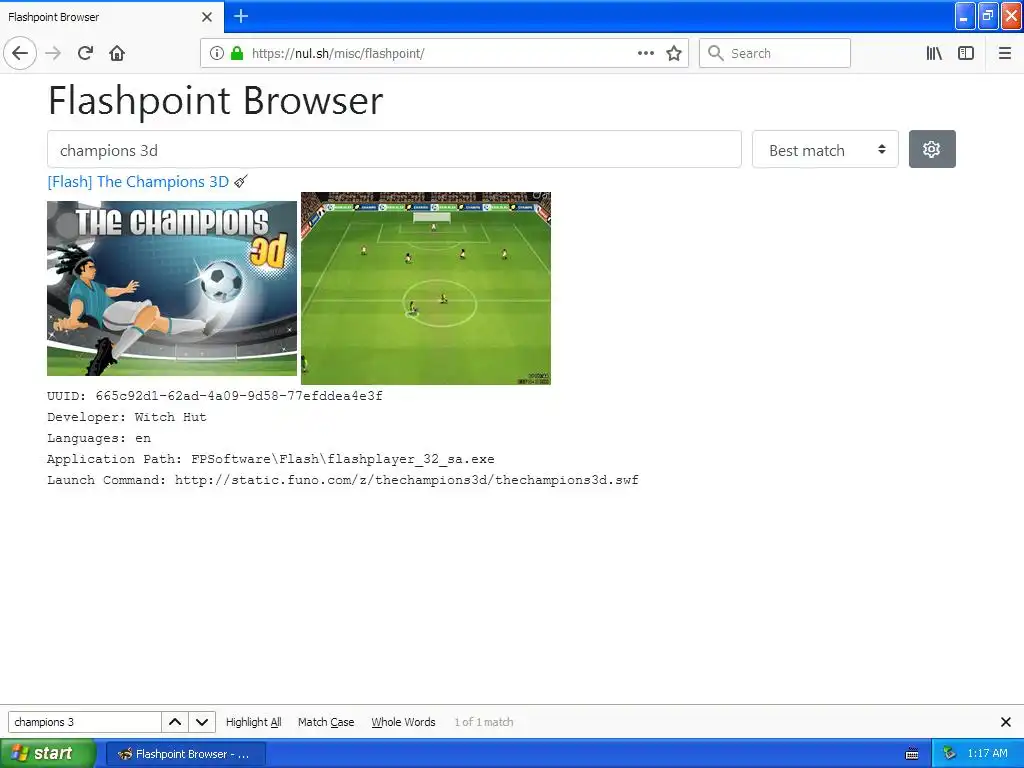Viewport: 1024px width, 768px height.
Task: Open the Best match sort dropdown
Action: [x=825, y=150]
